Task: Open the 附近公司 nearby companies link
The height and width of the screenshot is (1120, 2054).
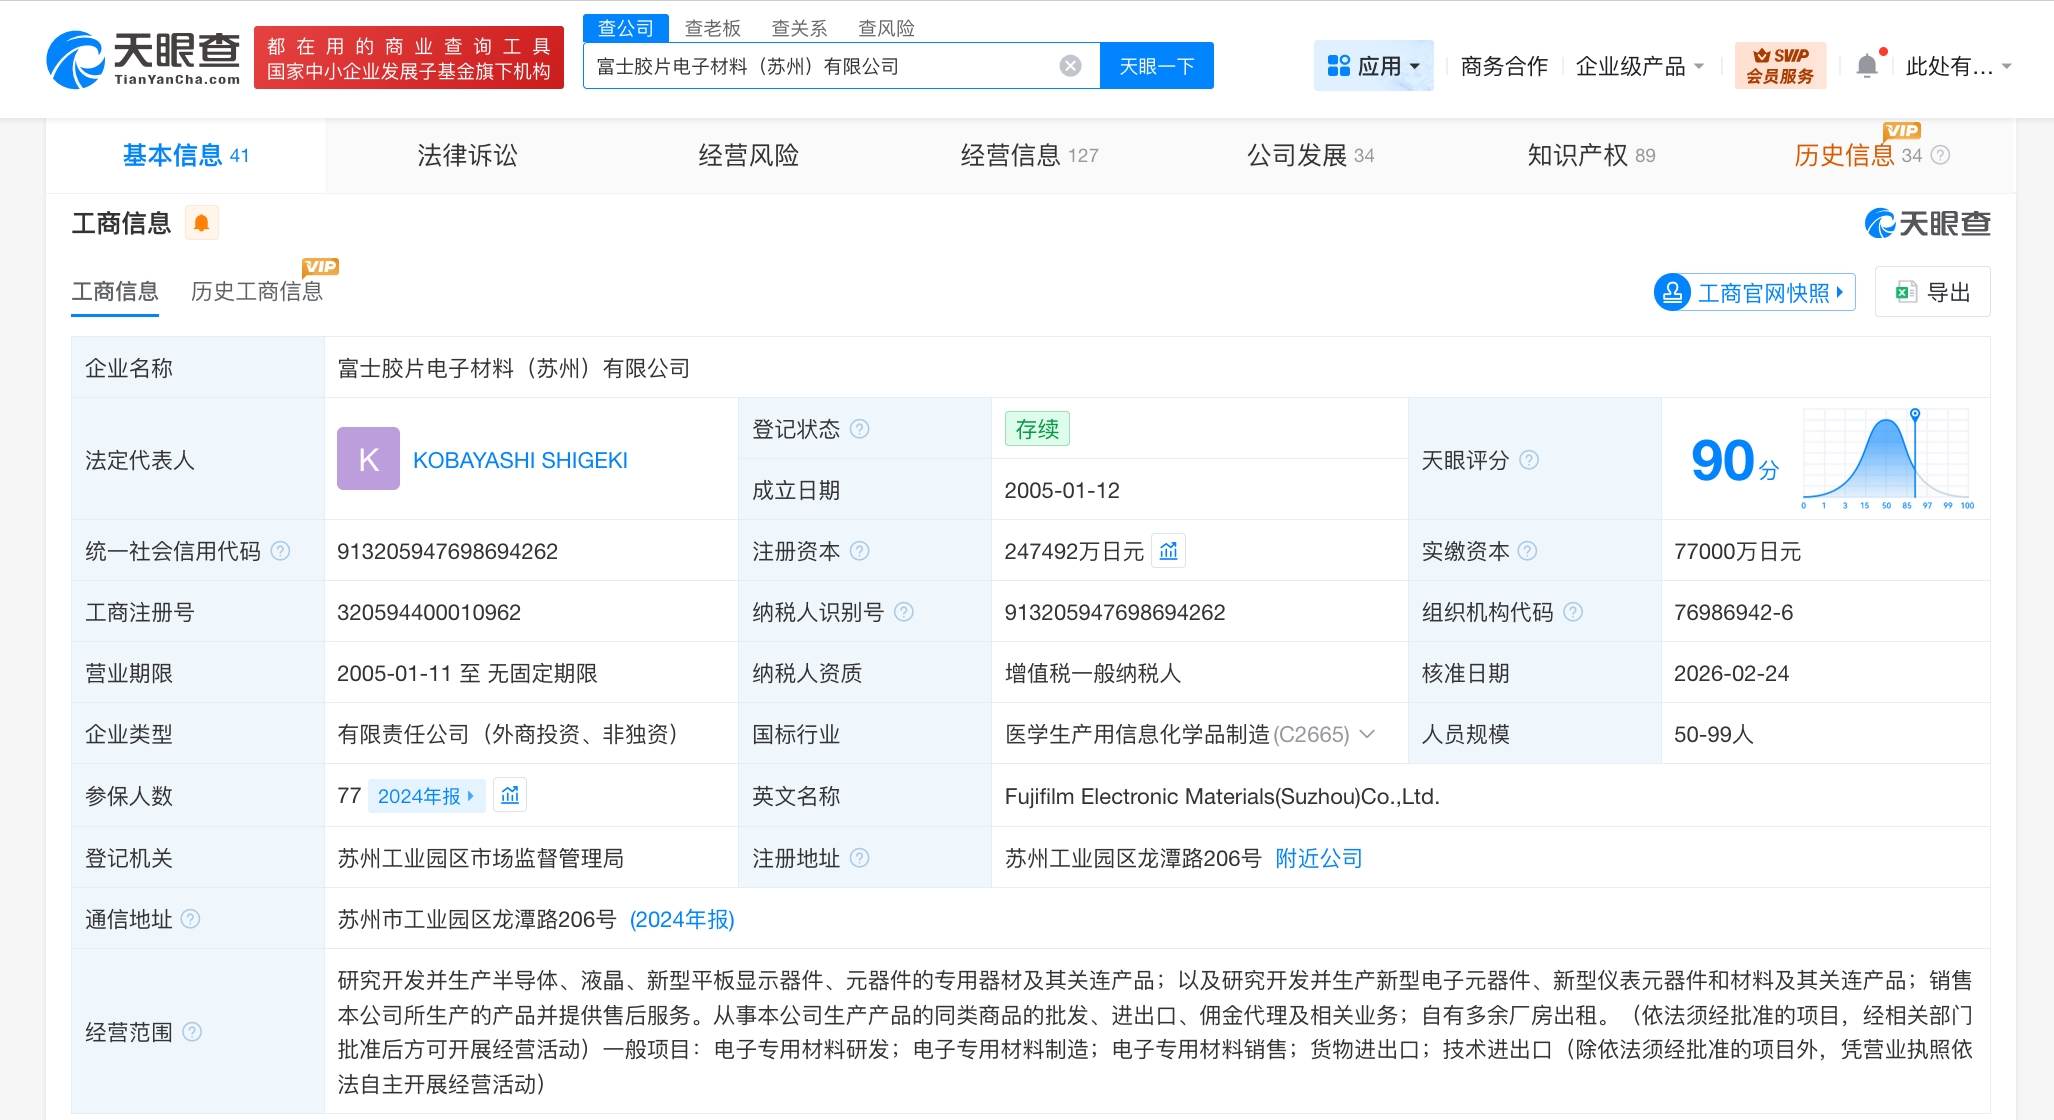Action: tap(1318, 858)
